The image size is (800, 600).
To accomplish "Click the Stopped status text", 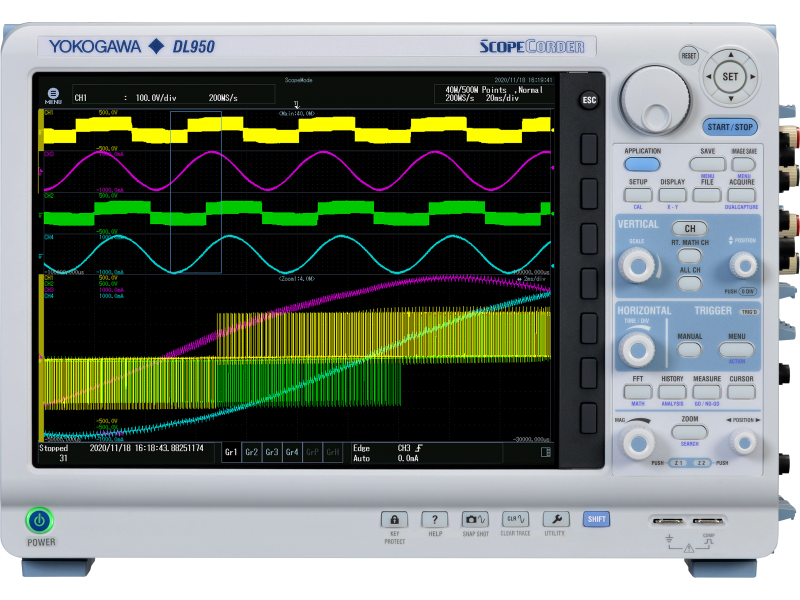I will (x=54, y=448).
